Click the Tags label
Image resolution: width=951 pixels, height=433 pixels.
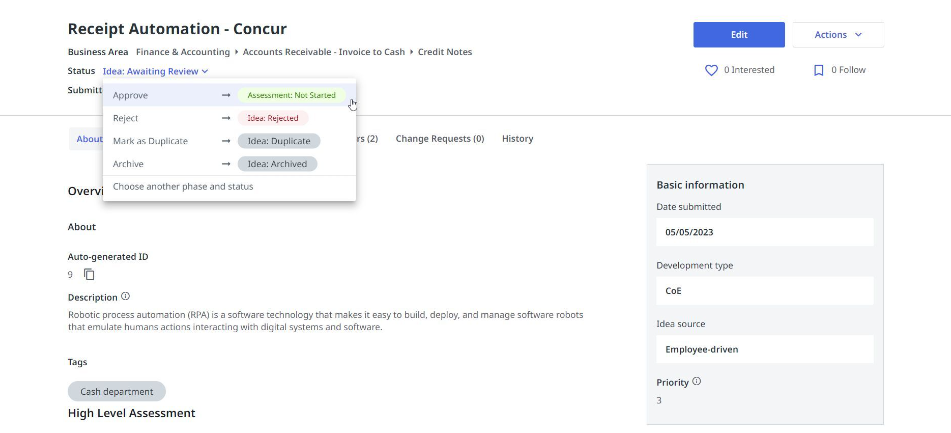pyautogui.click(x=78, y=362)
